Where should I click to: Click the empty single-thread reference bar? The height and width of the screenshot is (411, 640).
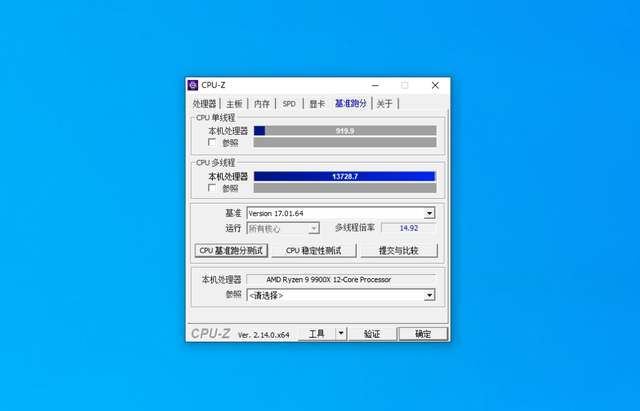click(345, 142)
